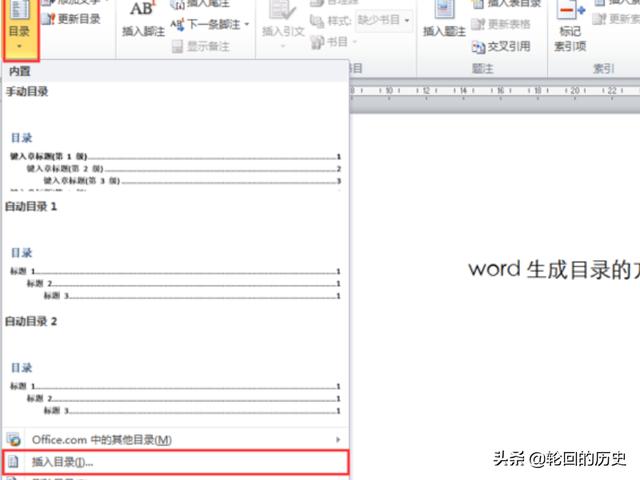Click 插入题注 insert caption icon
Image resolution: width=640 pixels, height=480 pixels.
[x=444, y=10]
